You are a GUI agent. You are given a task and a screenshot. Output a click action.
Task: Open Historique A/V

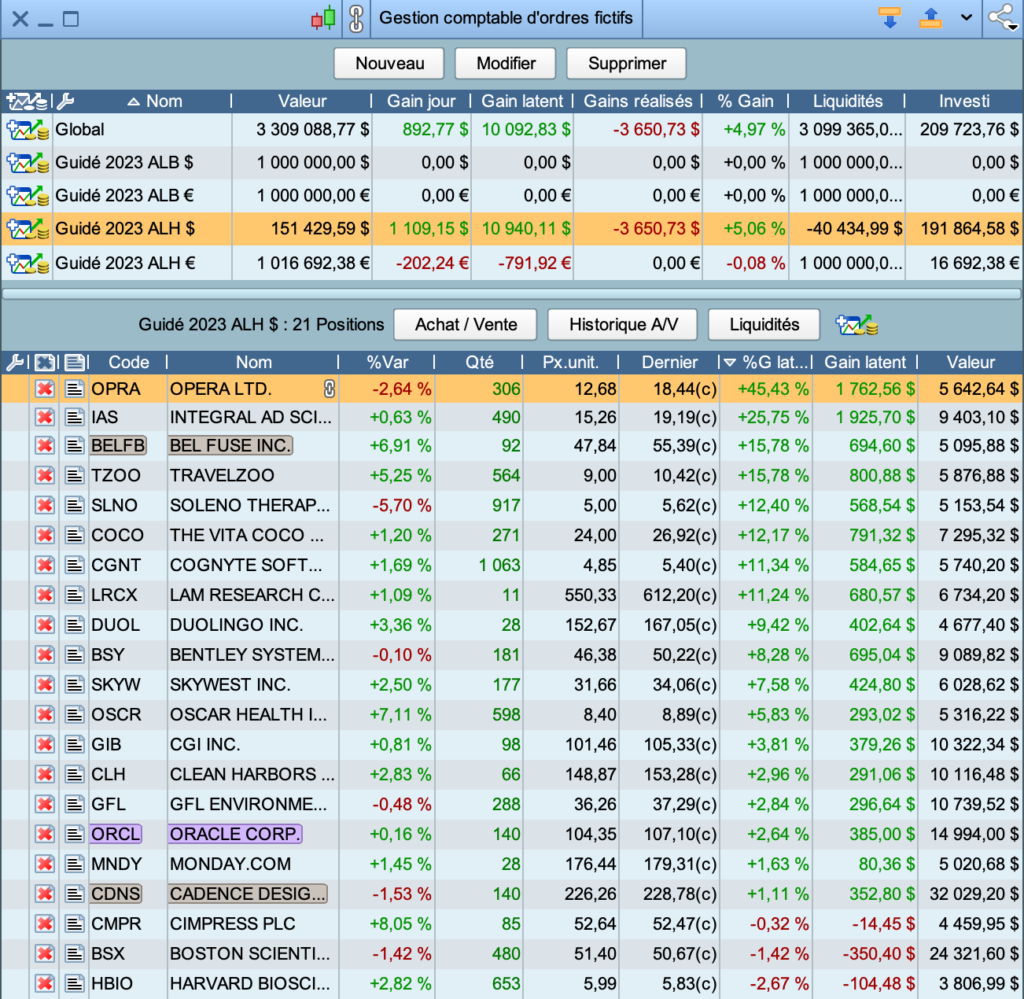coord(623,325)
